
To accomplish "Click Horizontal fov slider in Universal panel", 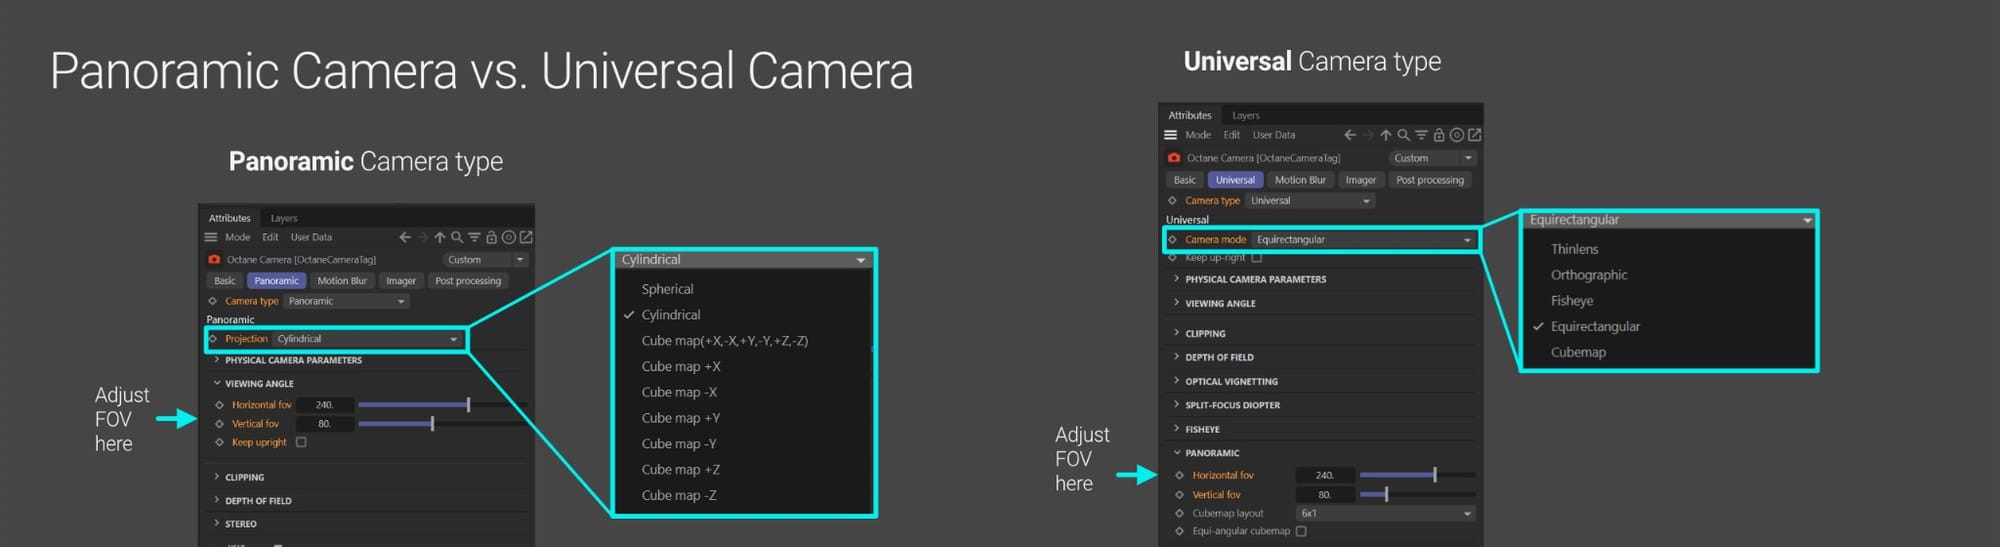I will (x=1417, y=475).
